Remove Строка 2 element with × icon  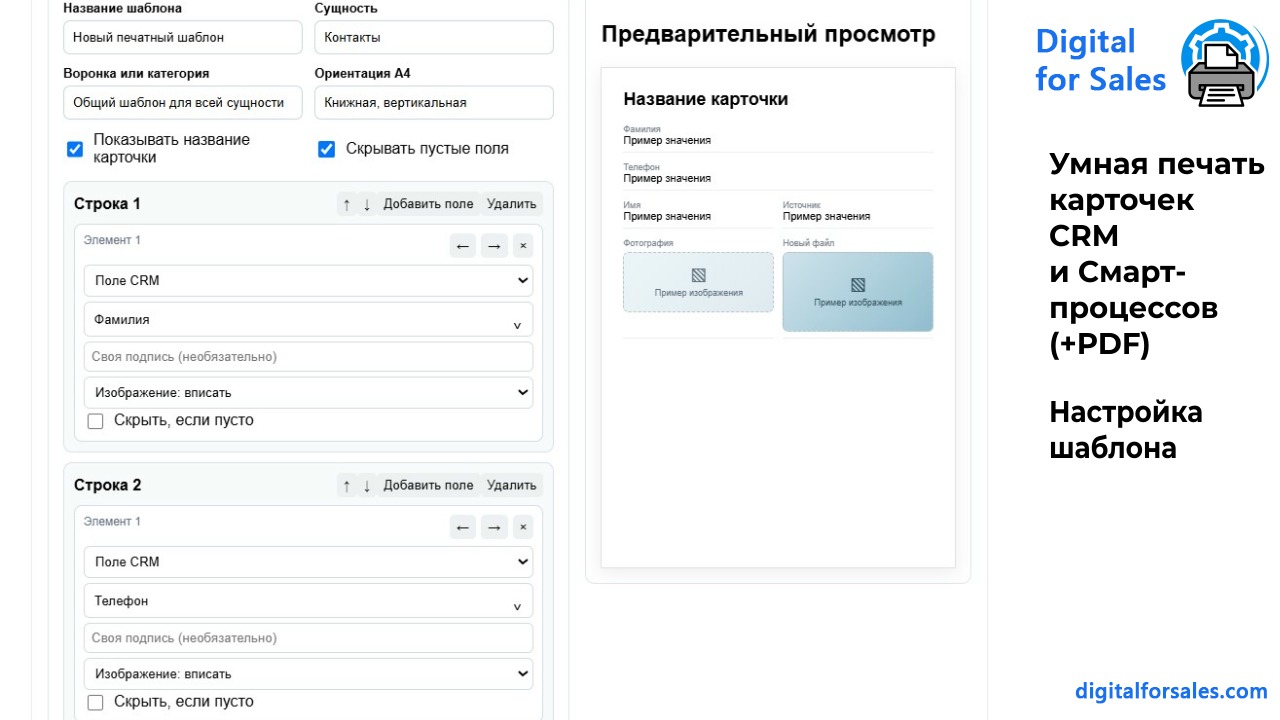pyautogui.click(x=523, y=526)
